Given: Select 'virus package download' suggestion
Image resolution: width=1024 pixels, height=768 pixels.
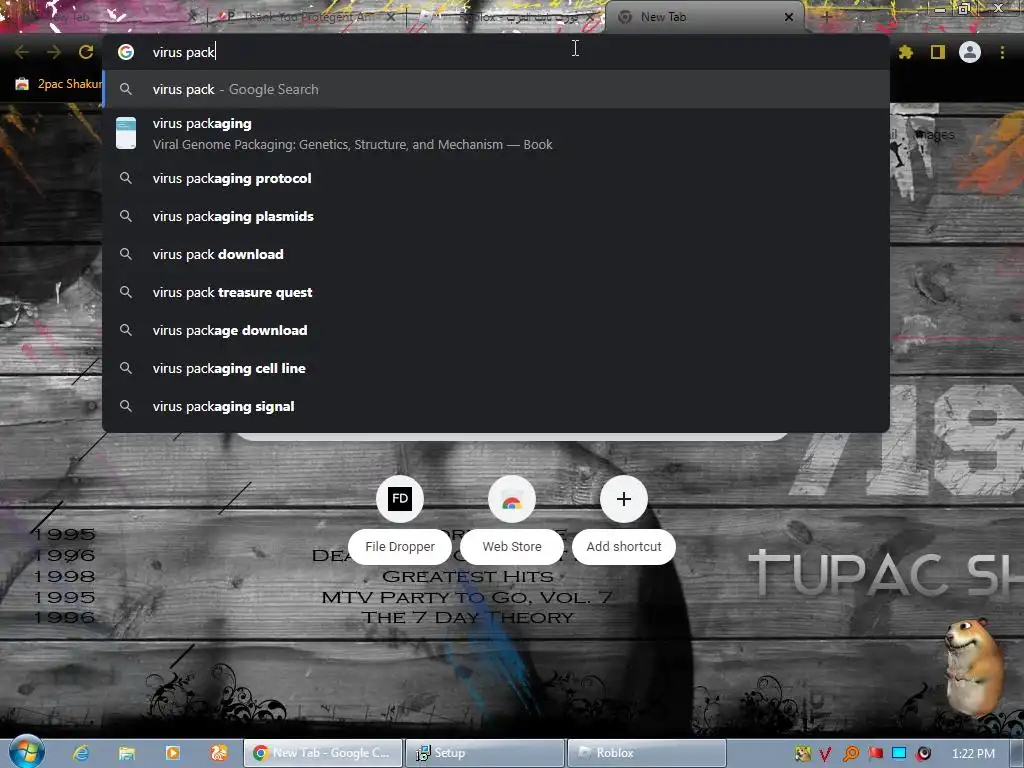Looking at the screenshot, I should [496, 330].
